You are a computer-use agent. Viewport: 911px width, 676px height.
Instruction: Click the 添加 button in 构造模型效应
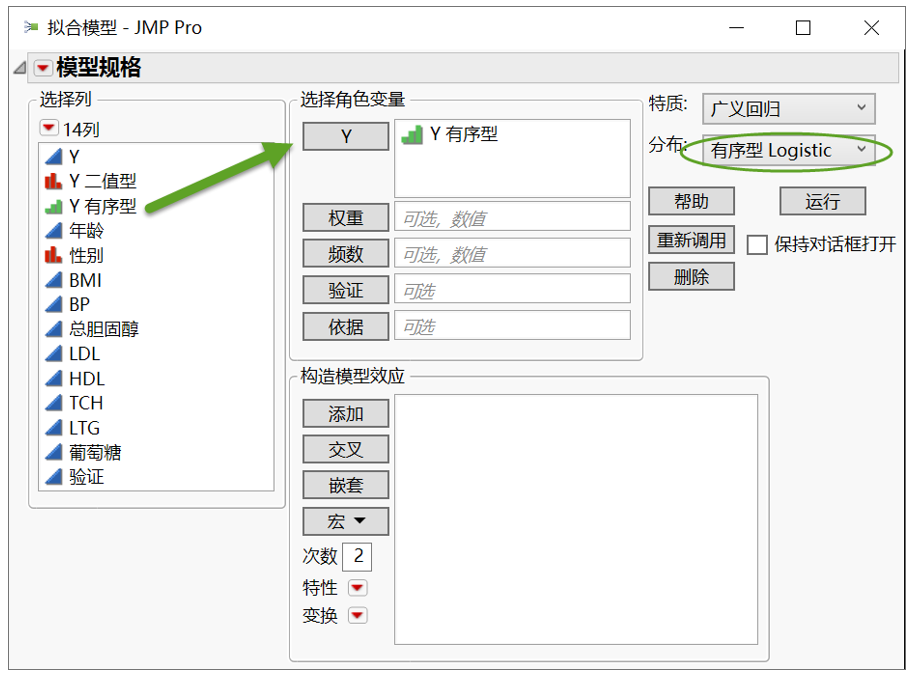coord(345,413)
